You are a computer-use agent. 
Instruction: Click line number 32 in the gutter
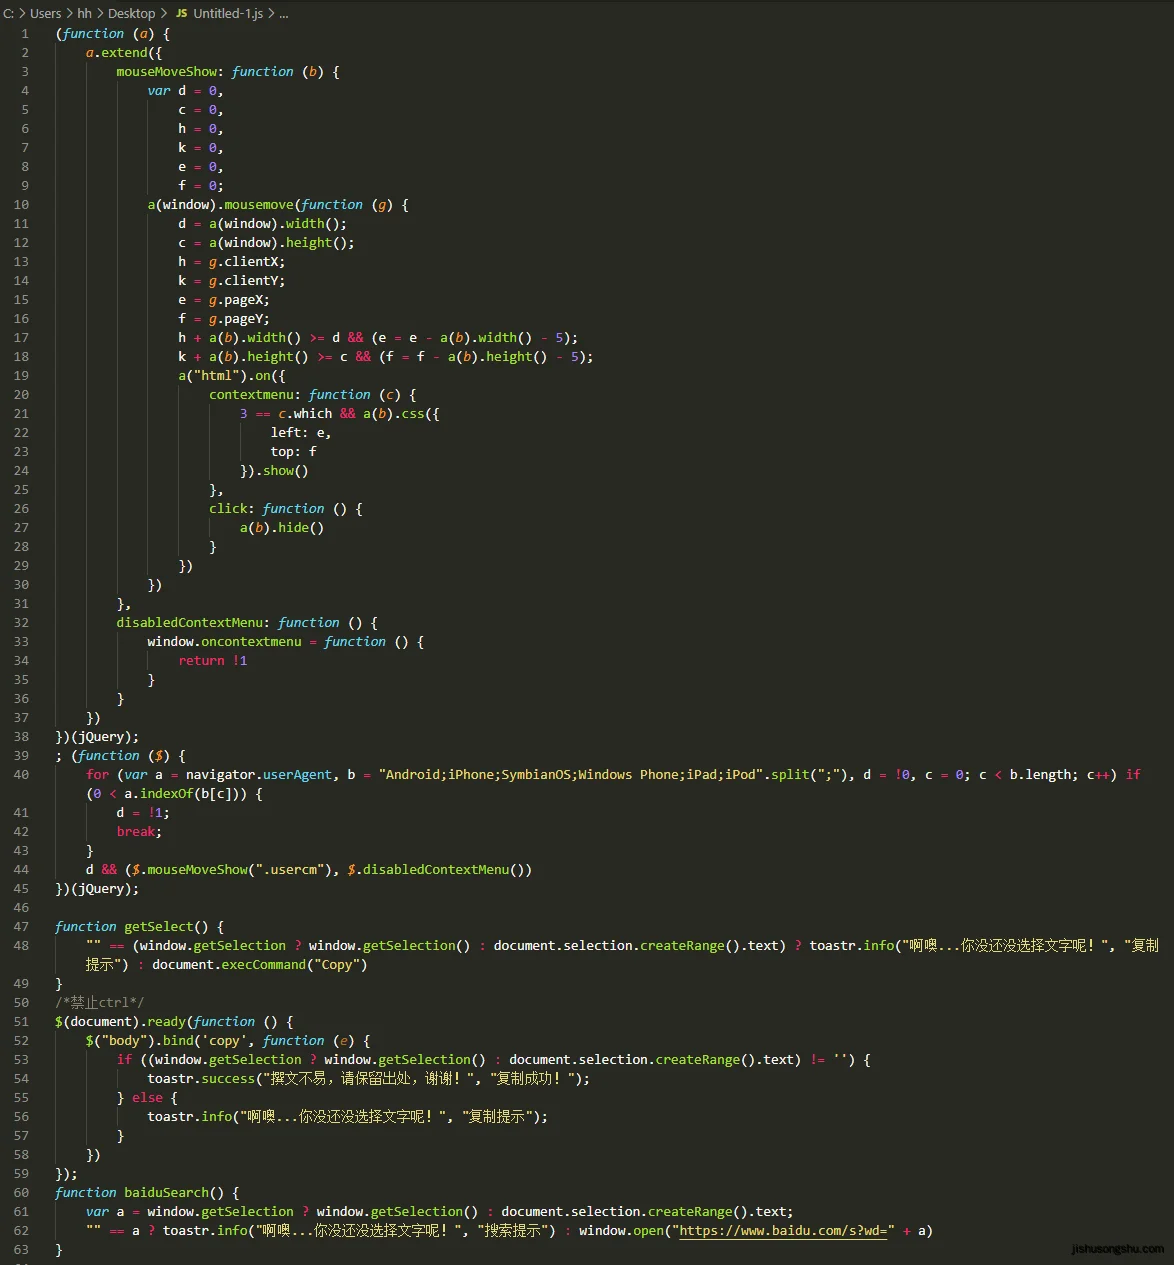(x=21, y=622)
